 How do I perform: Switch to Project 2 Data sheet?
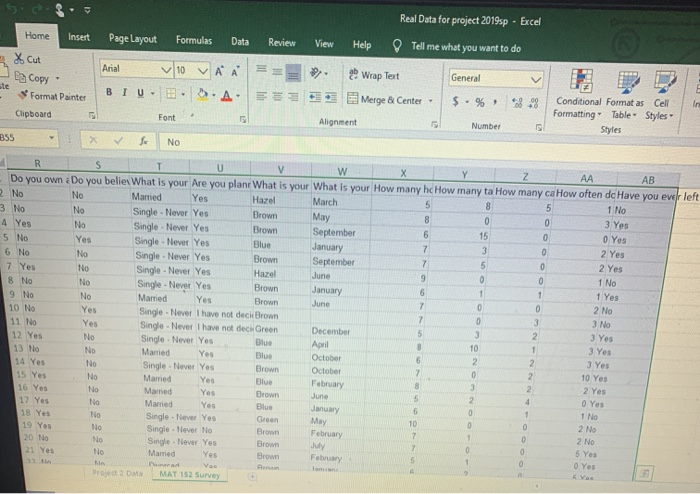point(117,473)
